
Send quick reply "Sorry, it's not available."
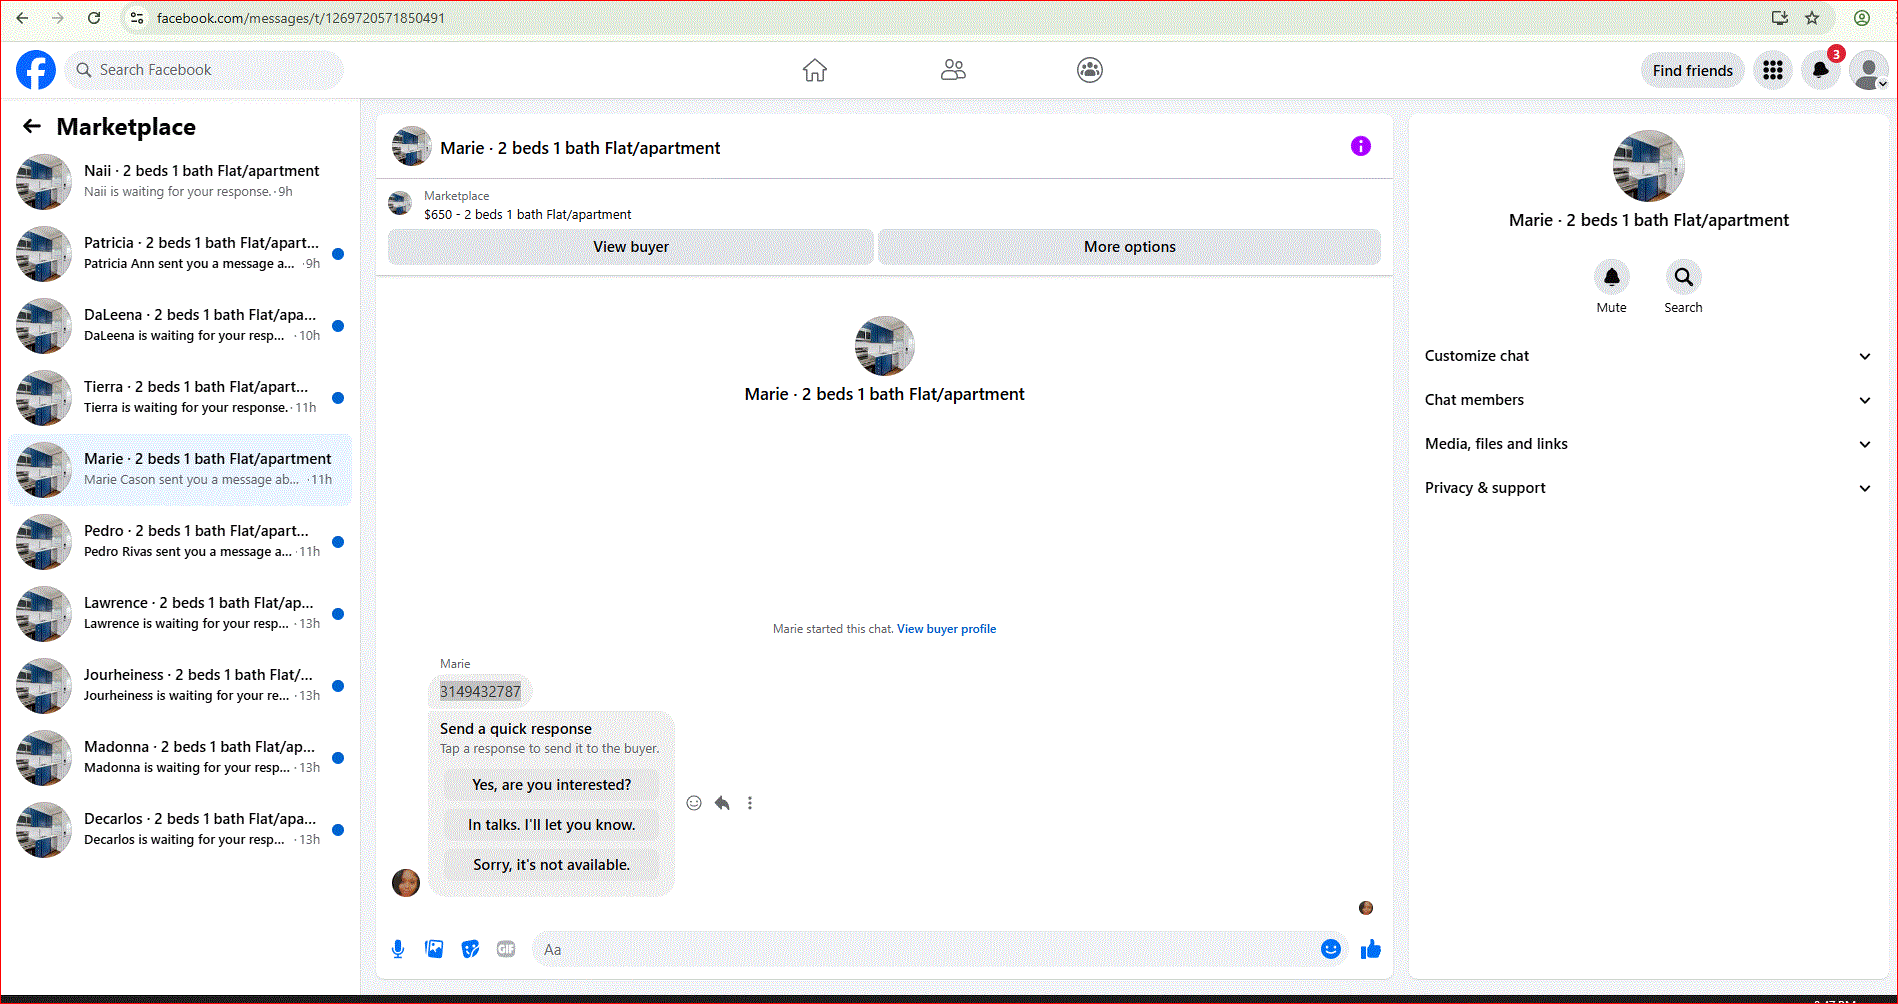[551, 865]
